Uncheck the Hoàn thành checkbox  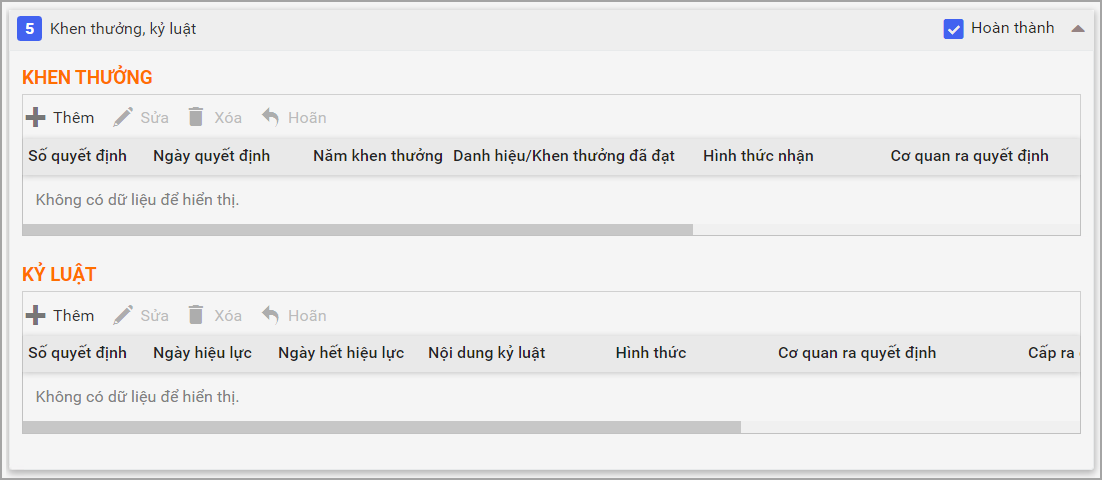(x=953, y=29)
